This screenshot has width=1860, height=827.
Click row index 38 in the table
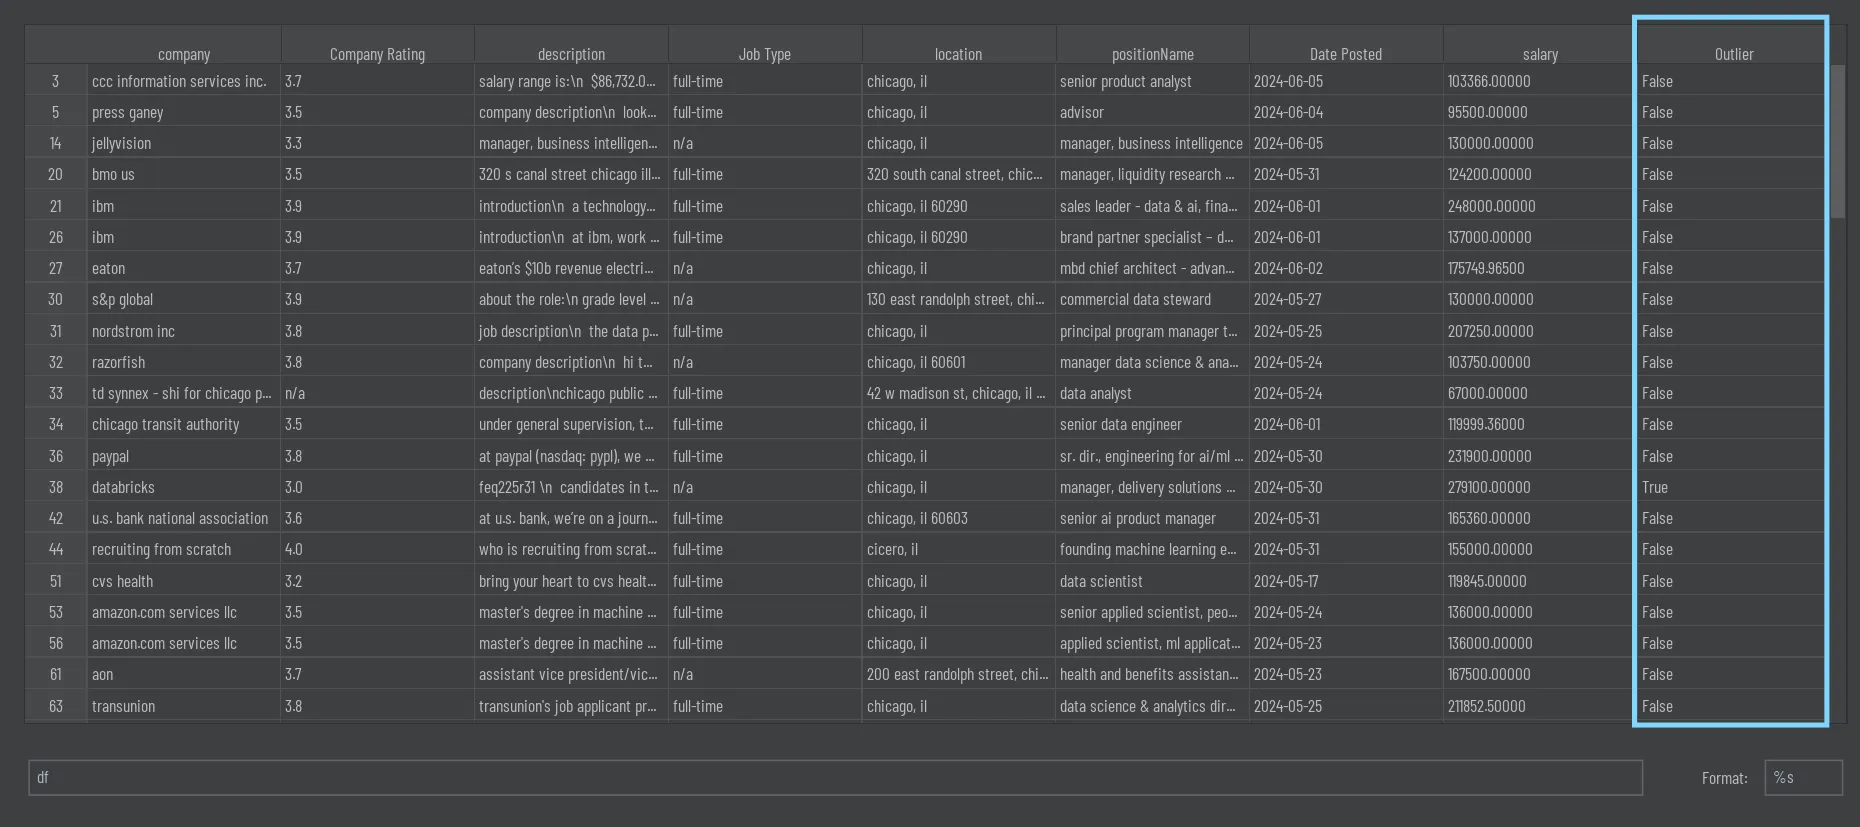click(x=56, y=488)
